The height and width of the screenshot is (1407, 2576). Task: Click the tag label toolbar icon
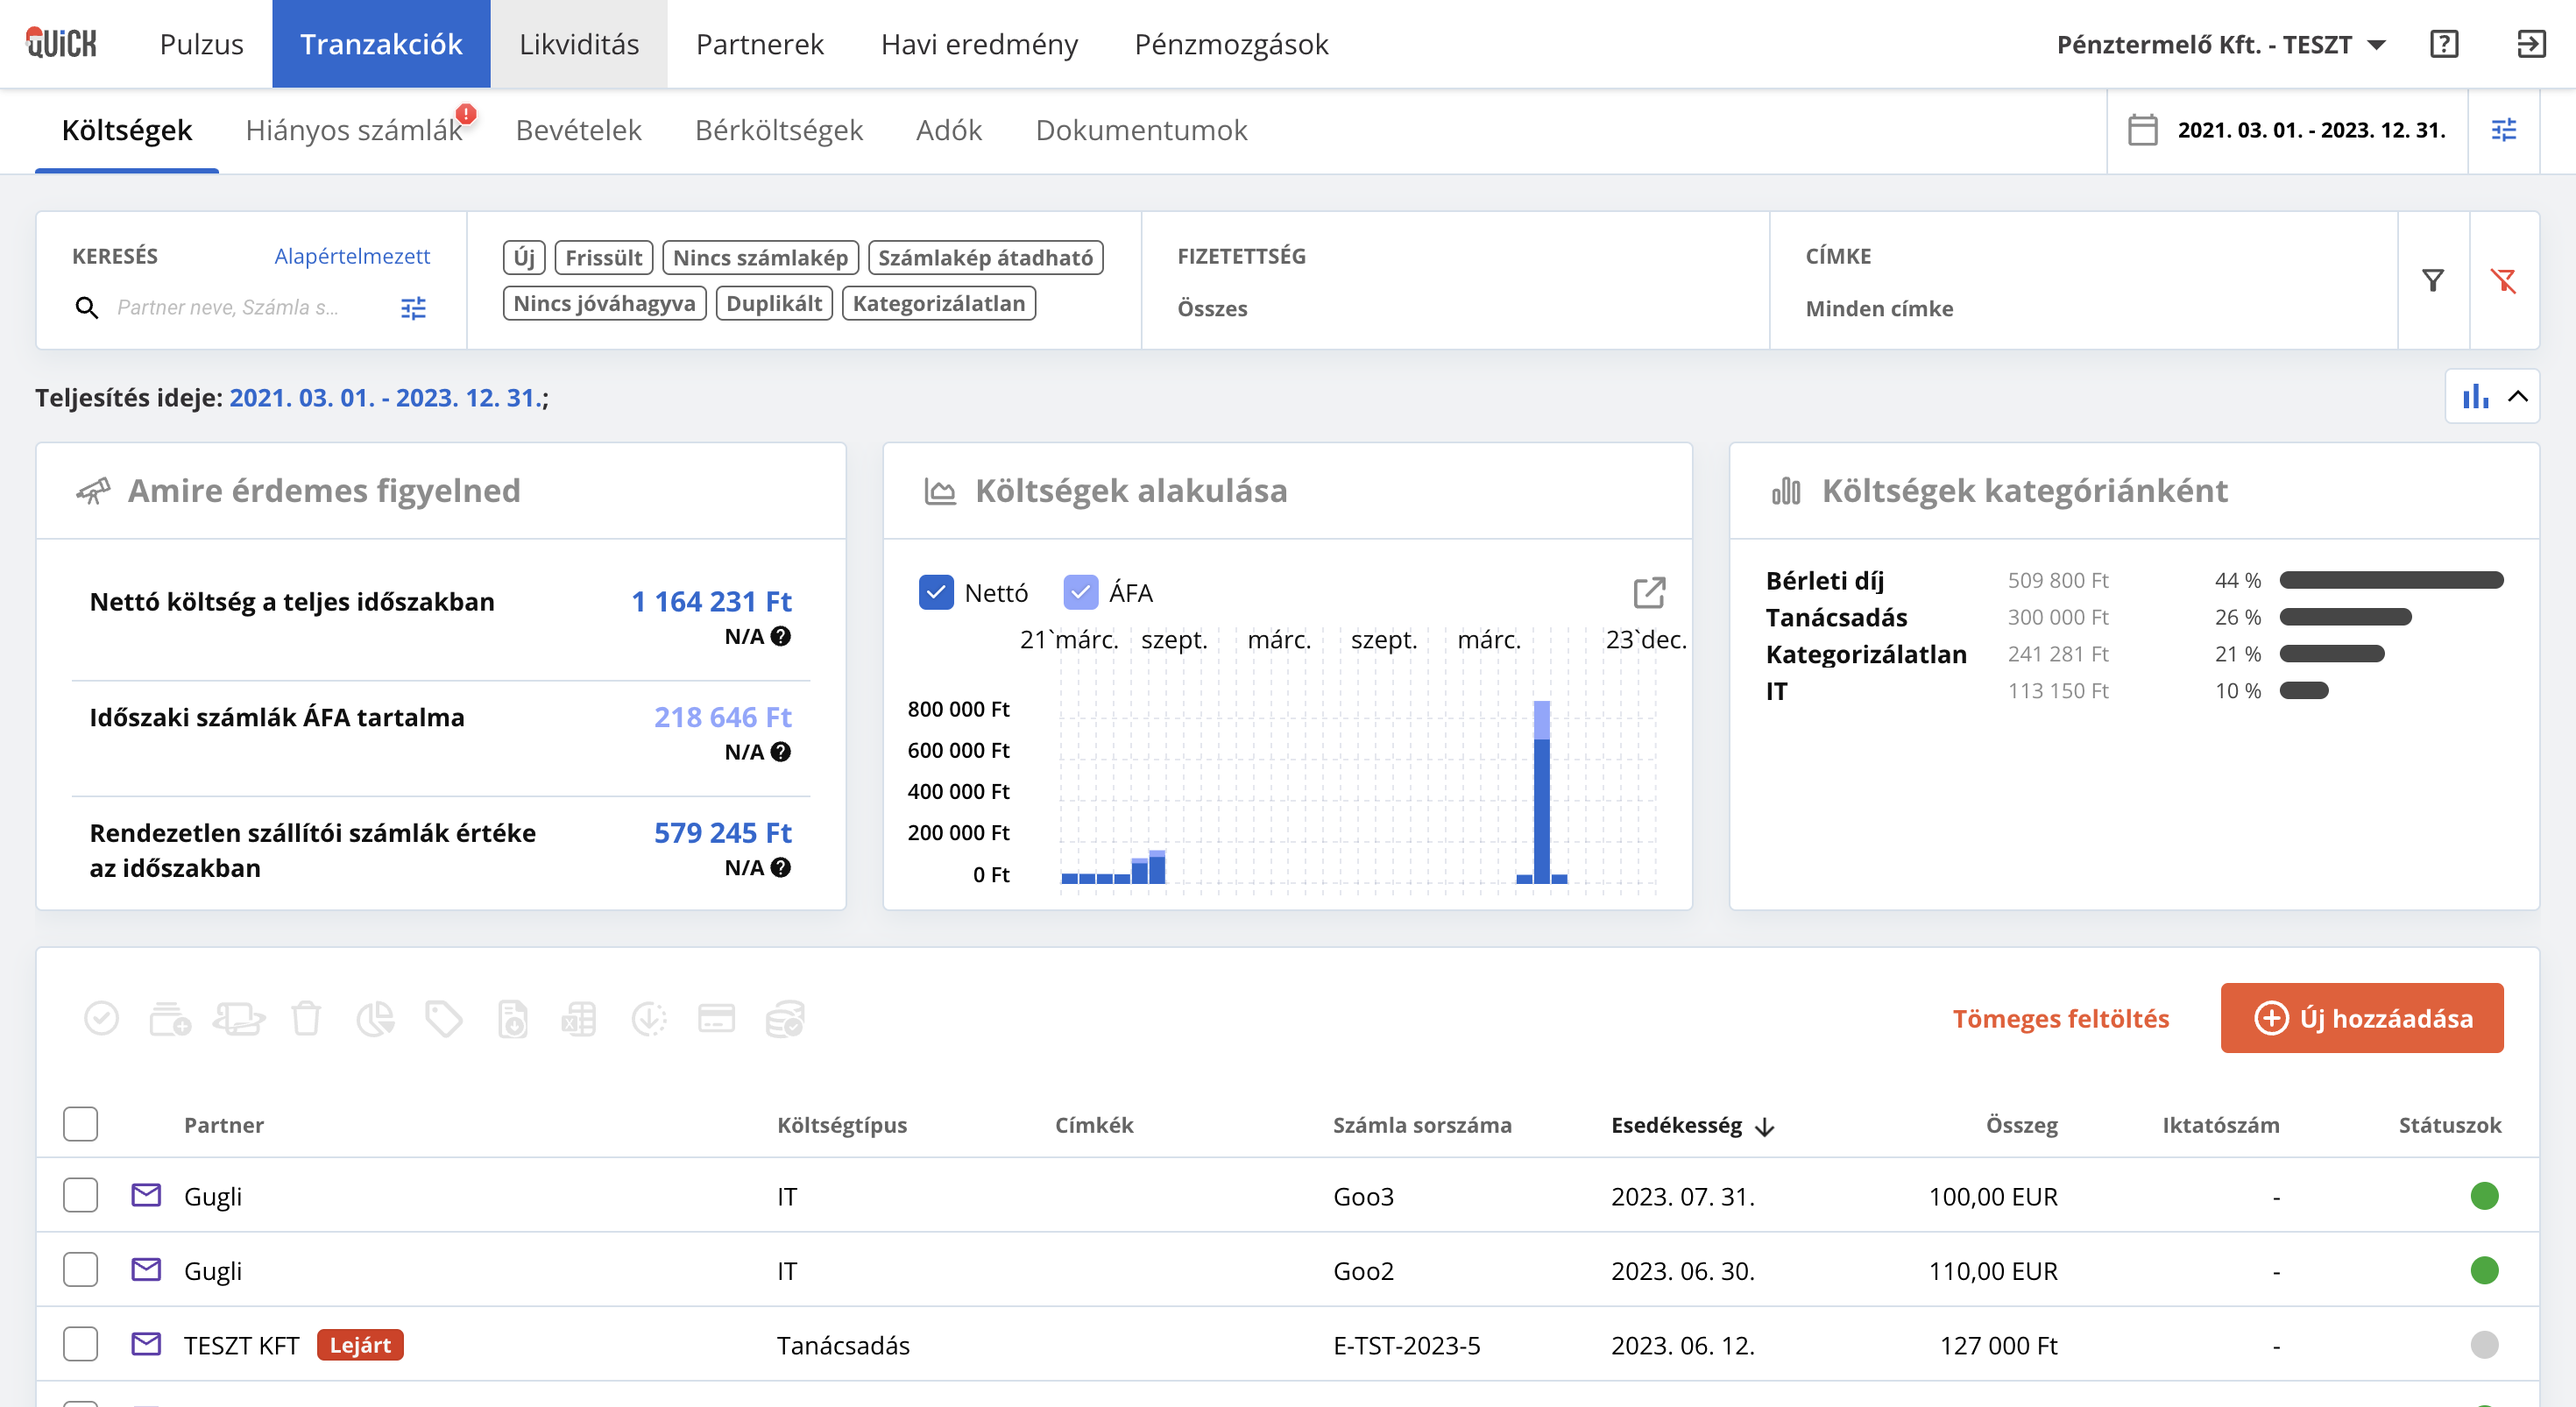pos(444,1019)
